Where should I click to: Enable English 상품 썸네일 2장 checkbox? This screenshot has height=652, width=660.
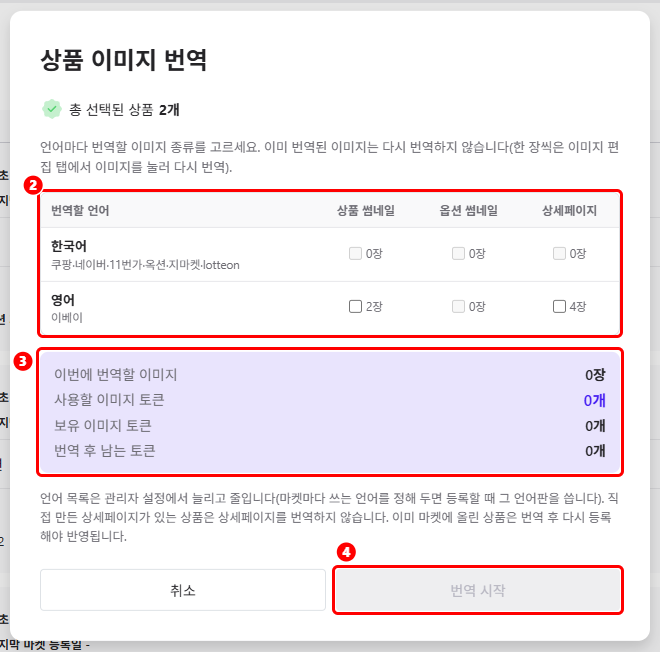click(x=355, y=306)
